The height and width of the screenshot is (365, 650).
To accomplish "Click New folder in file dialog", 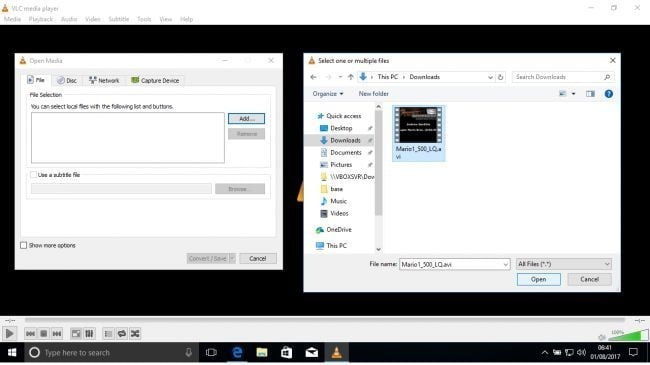I will click(374, 94).
